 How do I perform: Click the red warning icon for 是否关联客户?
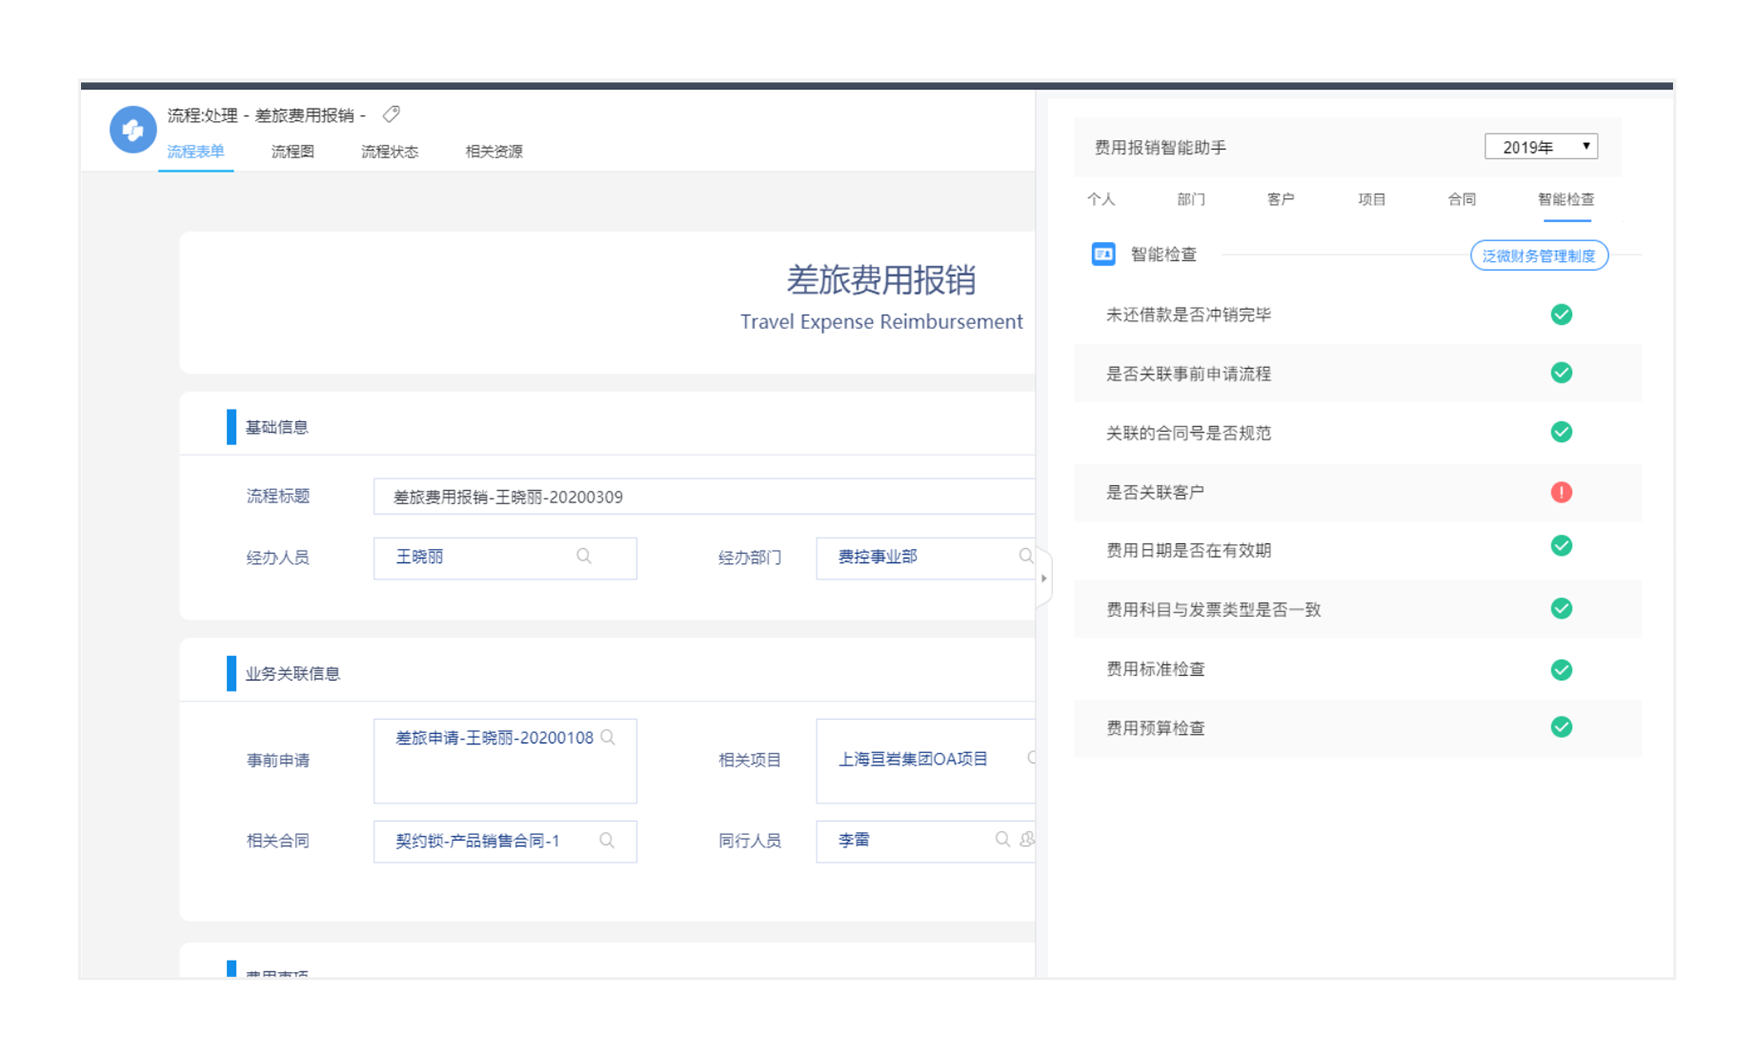(1561, 492)
